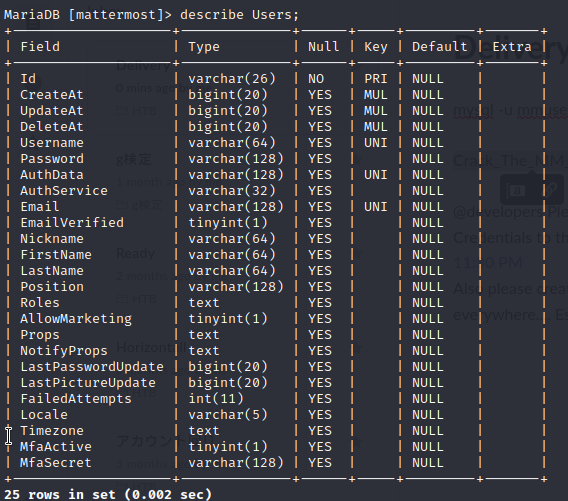568x501 pixels.
Task: Select the 'AuthData' field name
Action: click(x=52, y=175)
